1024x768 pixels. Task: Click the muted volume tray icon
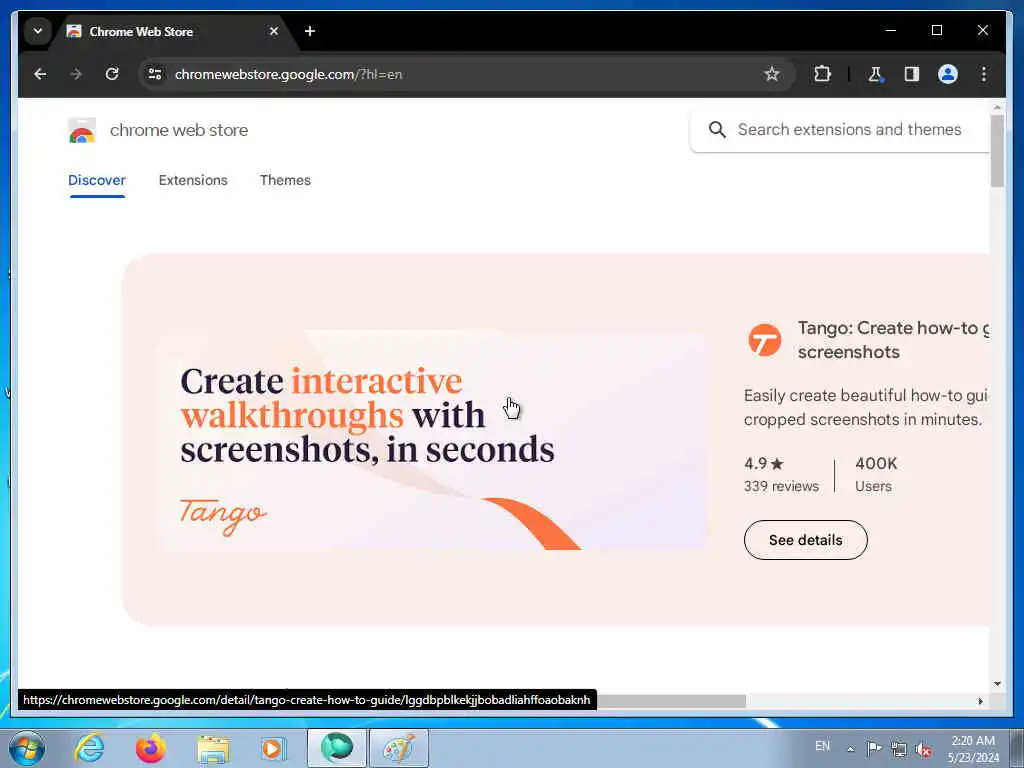923,749
